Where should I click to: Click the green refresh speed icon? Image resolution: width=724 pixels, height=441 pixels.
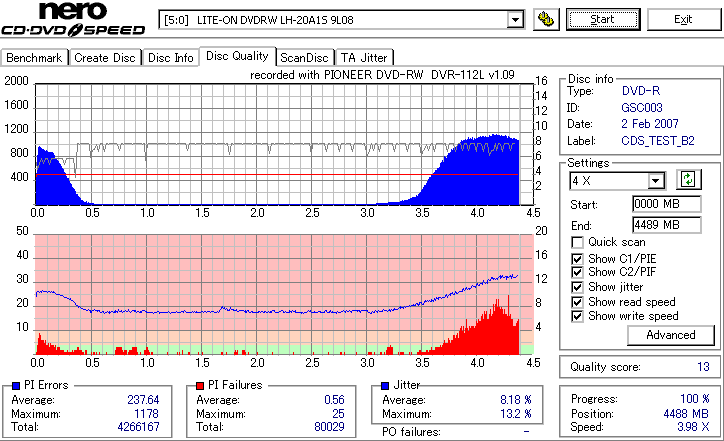click(x=688, y=179)
